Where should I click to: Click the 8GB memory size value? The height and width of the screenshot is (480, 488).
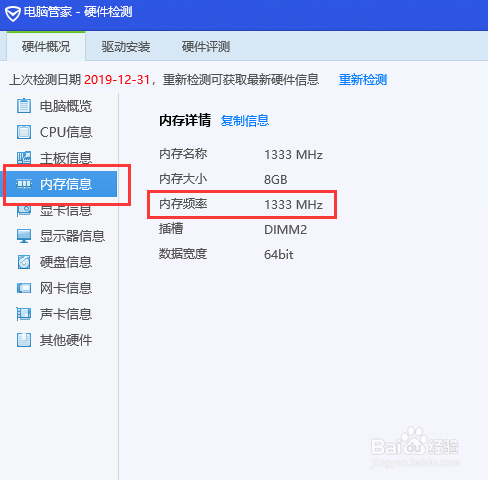(276, 180)
